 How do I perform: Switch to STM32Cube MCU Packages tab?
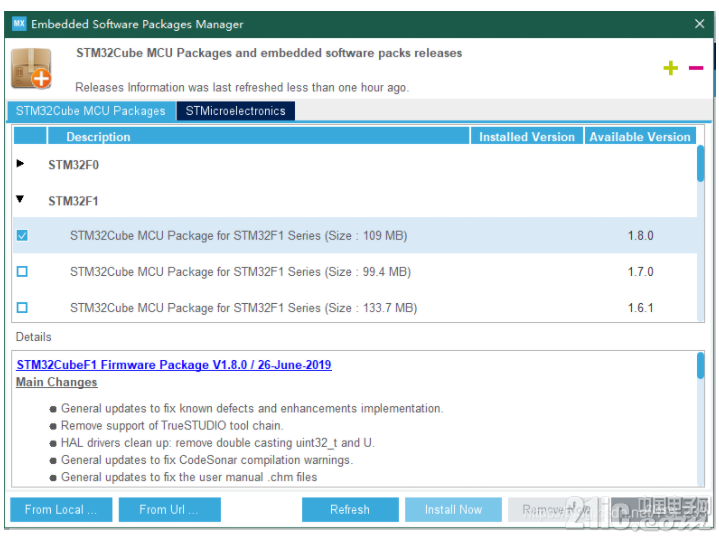click(91, 111)
